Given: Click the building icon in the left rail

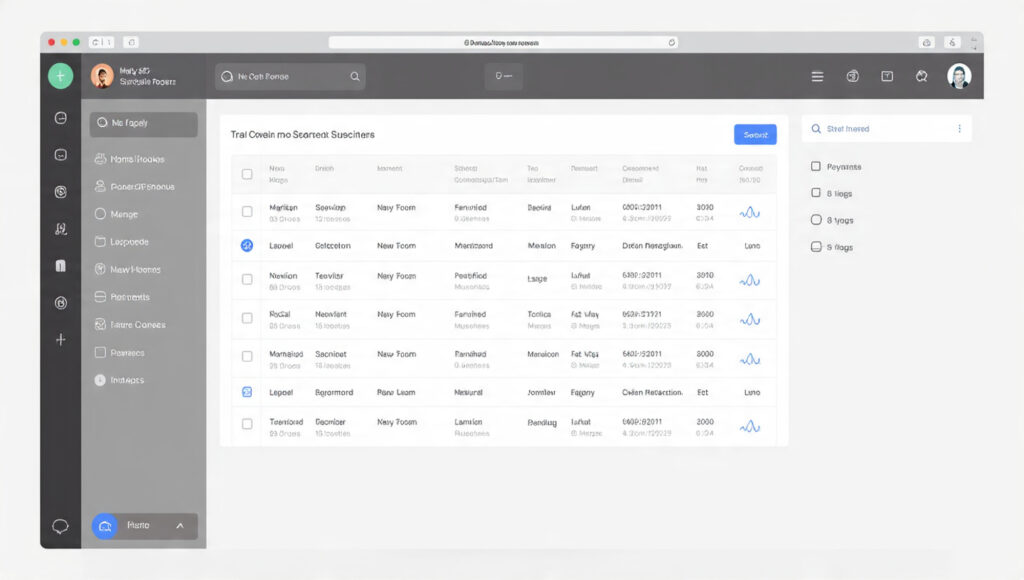Looking at the screenshot, I should pos(60,266).
